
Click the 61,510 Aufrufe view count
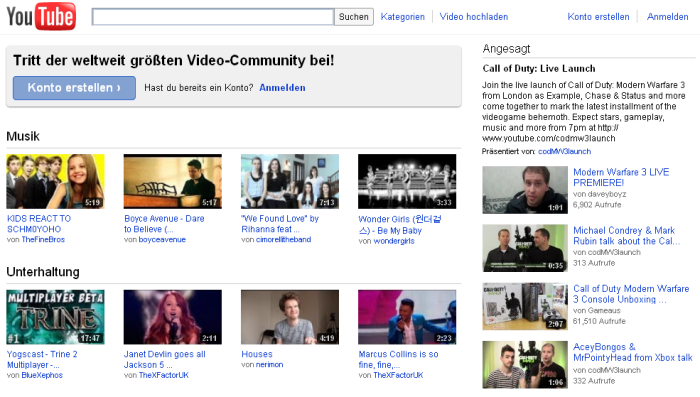[x=599, y=321]
